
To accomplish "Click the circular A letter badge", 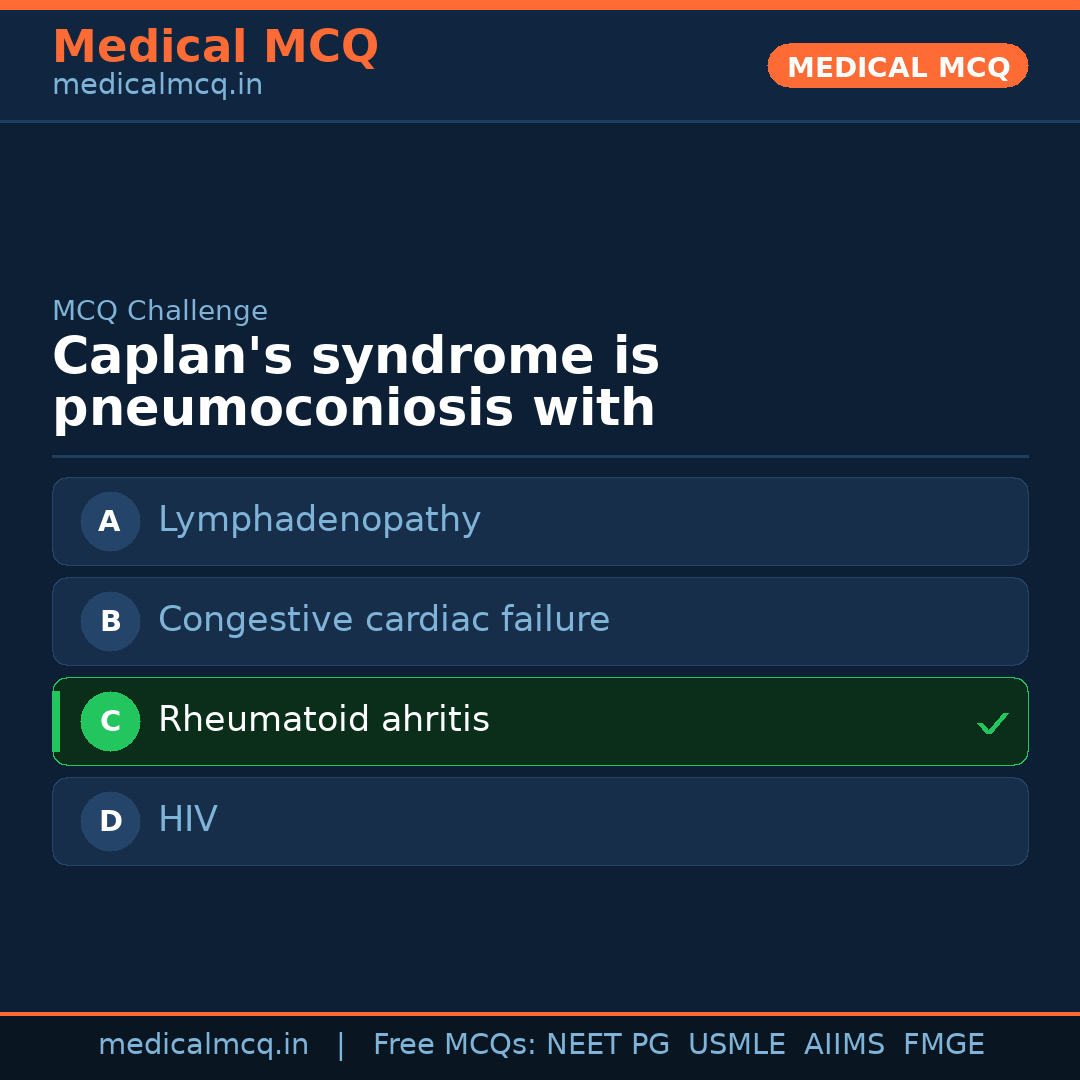I will (110, 521).
